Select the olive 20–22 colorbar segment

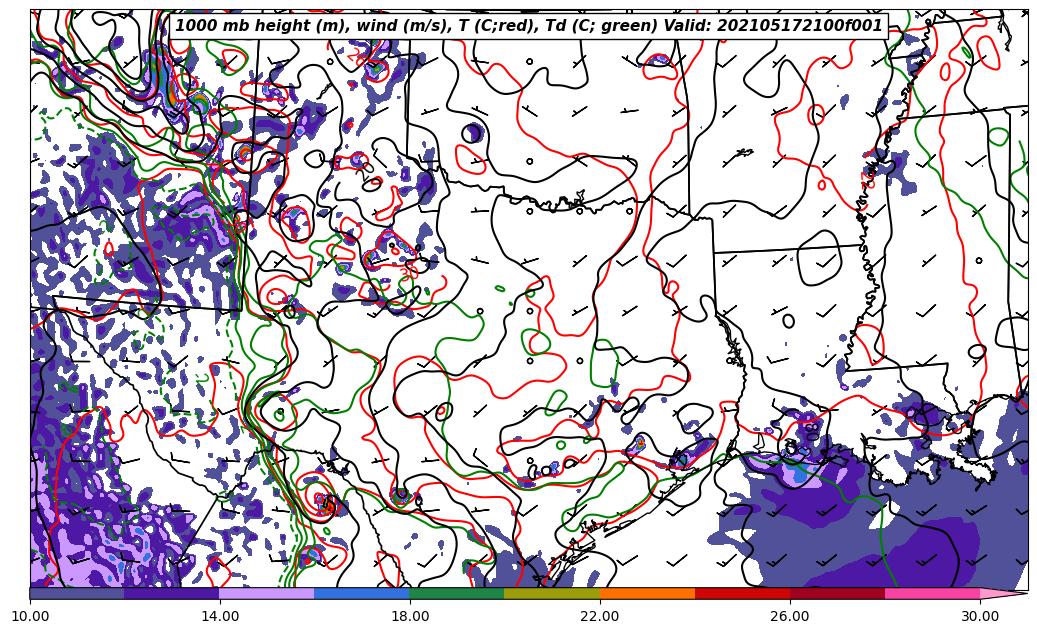pyautogui.click(x=552, y=593)
